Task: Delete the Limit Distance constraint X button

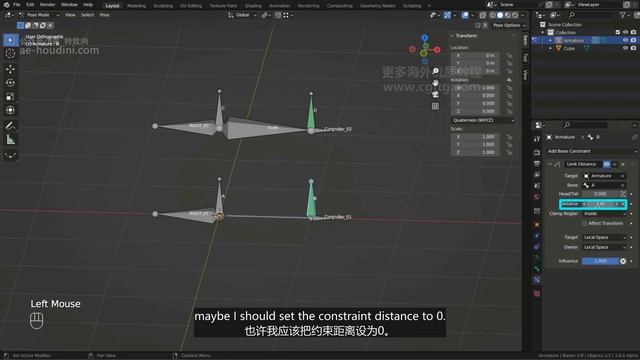Action: (623, 164)
